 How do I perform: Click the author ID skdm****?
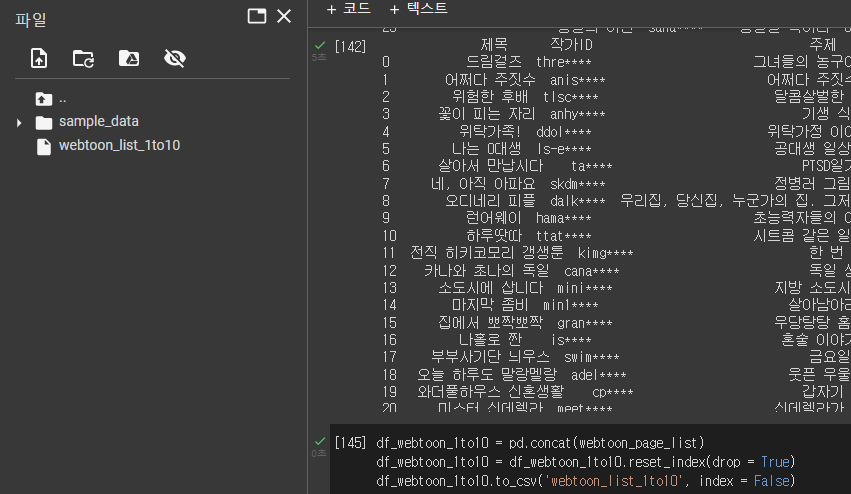pos(577,184)
